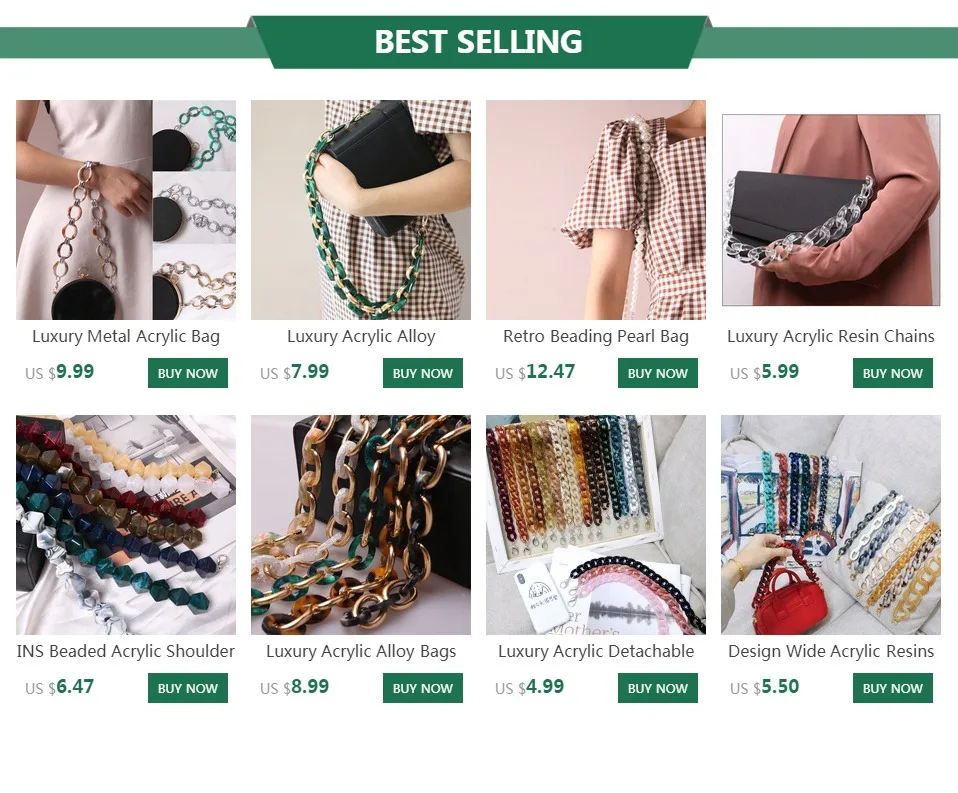Click the Retro Beading Pearl Bag title
This screenshot has width=958, height=793.
[596, 337]
